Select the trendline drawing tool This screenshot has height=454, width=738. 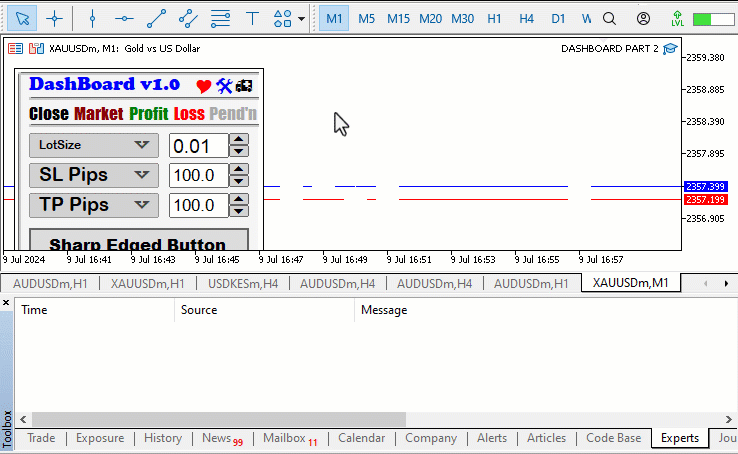click(156, 18)
